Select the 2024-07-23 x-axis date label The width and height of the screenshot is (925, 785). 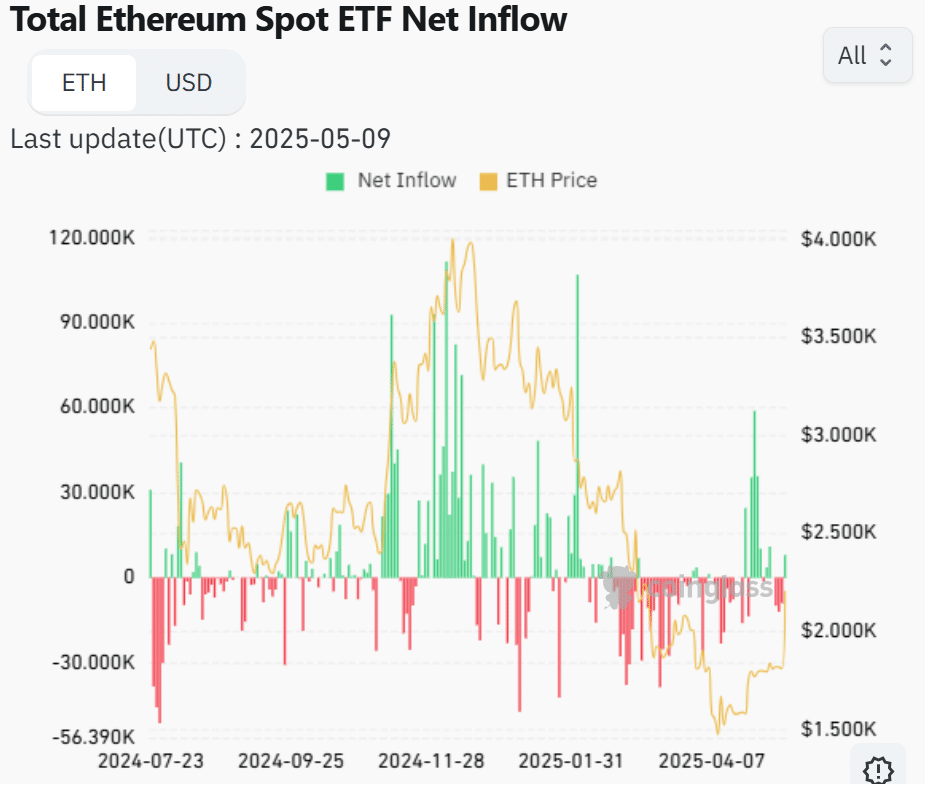[x=151, y=761]
